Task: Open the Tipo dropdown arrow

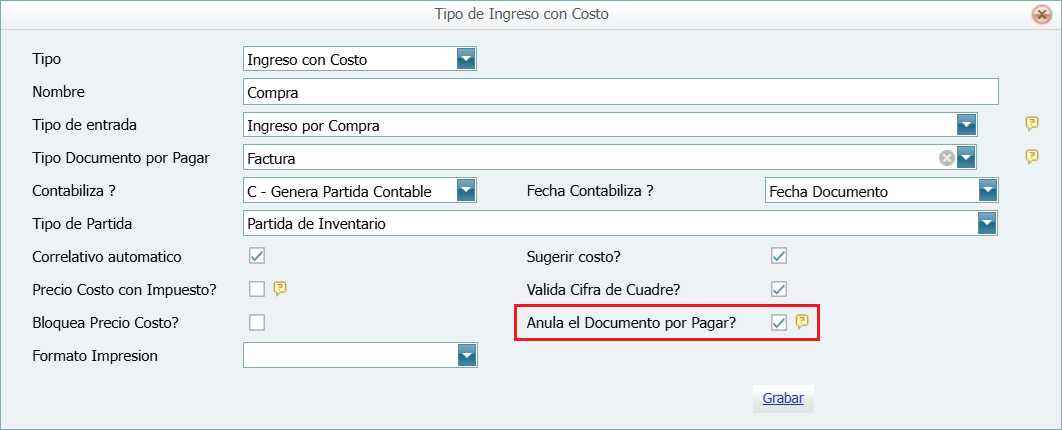Action: tap(466, 59)
